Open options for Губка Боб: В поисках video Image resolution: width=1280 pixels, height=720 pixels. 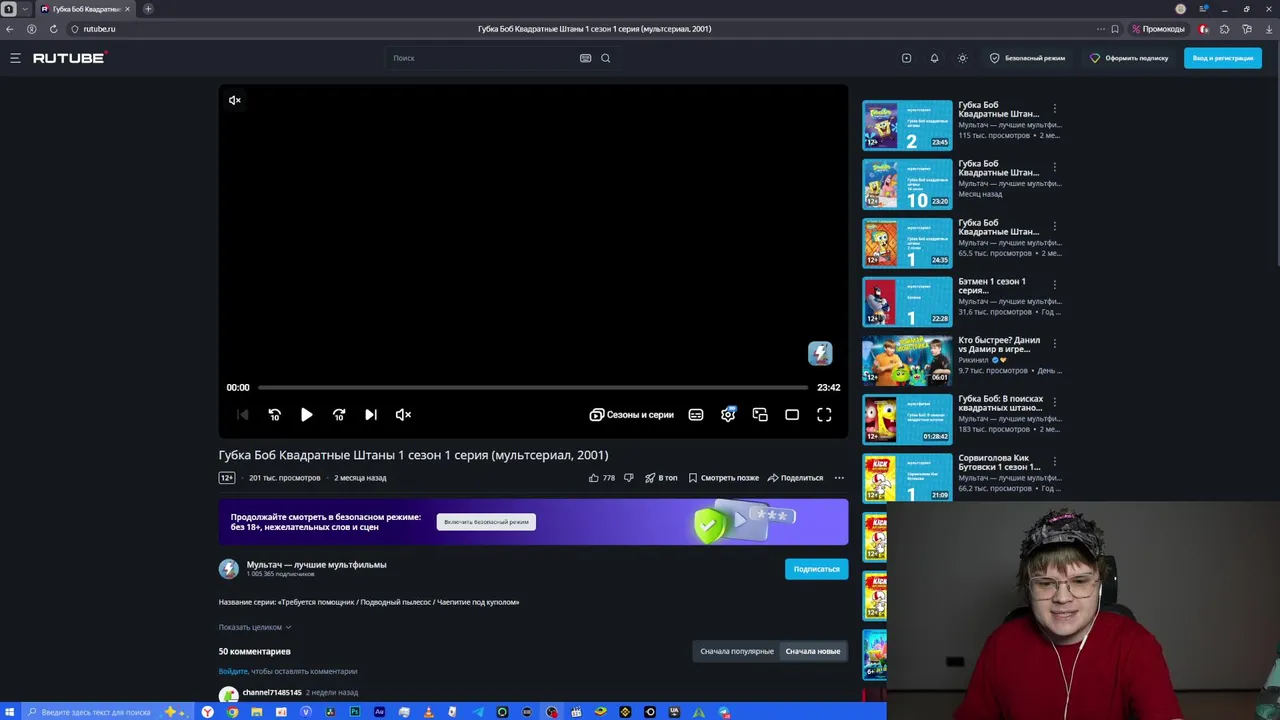(x=1054, y=402)
